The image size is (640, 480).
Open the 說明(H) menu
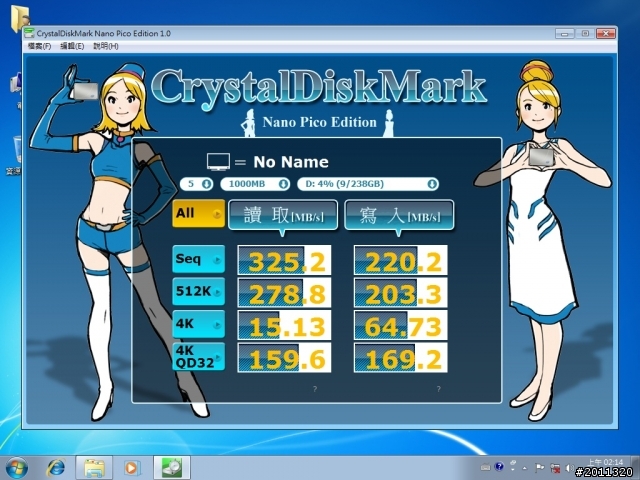106,46
